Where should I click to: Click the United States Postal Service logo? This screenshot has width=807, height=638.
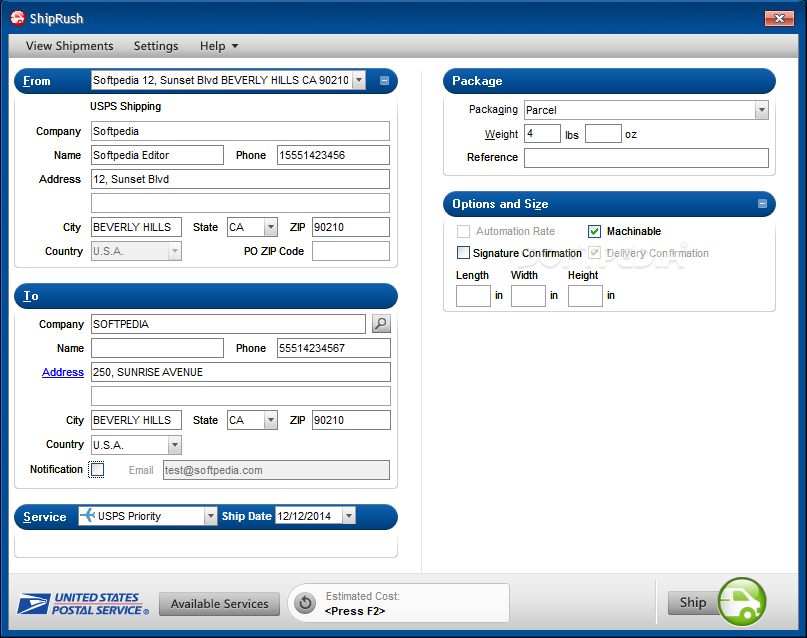click(83, 604)
